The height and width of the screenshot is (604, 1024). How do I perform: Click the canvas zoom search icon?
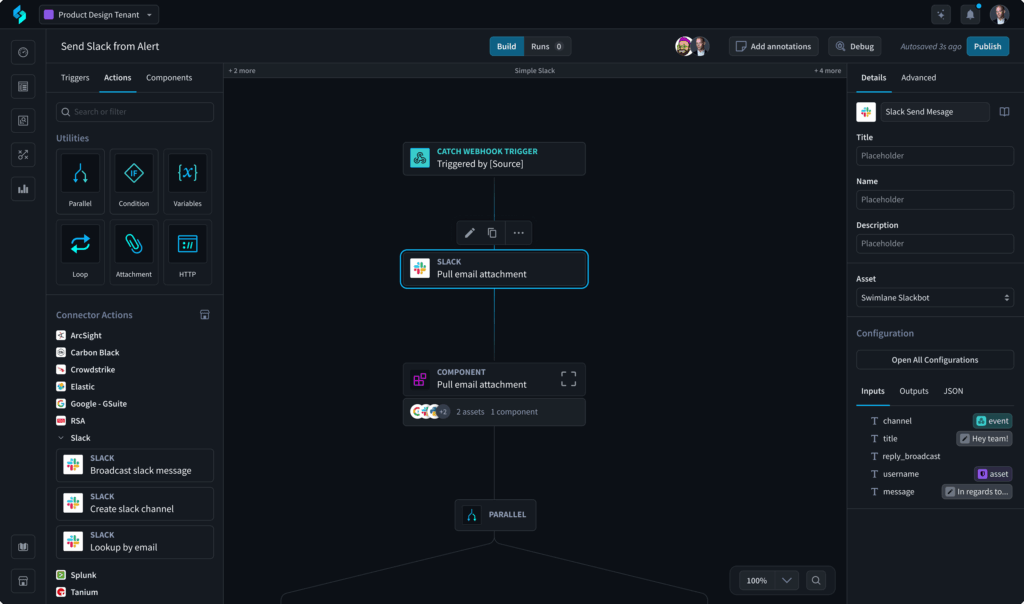tap(817, 580)
